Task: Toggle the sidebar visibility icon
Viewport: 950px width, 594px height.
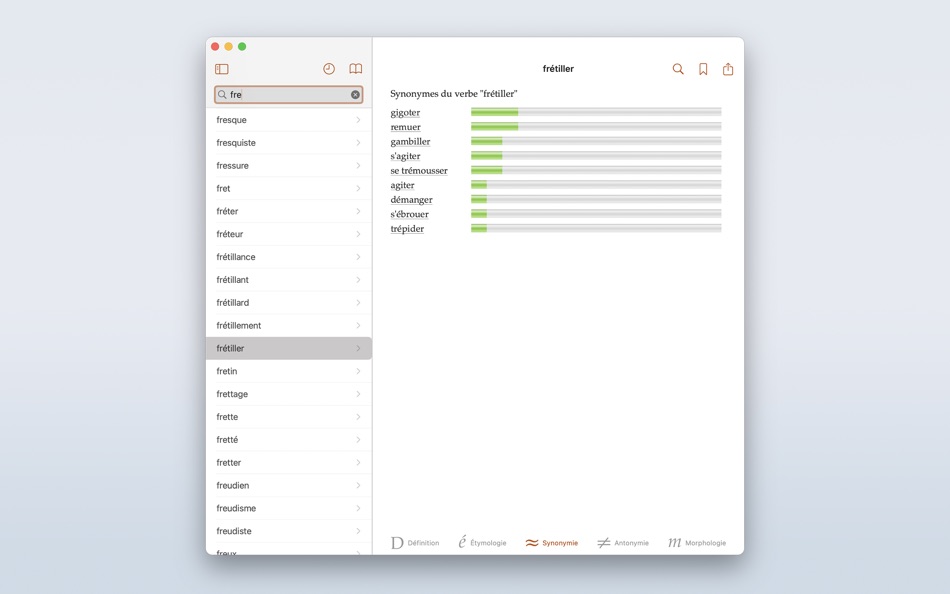Action: [222, 69]
